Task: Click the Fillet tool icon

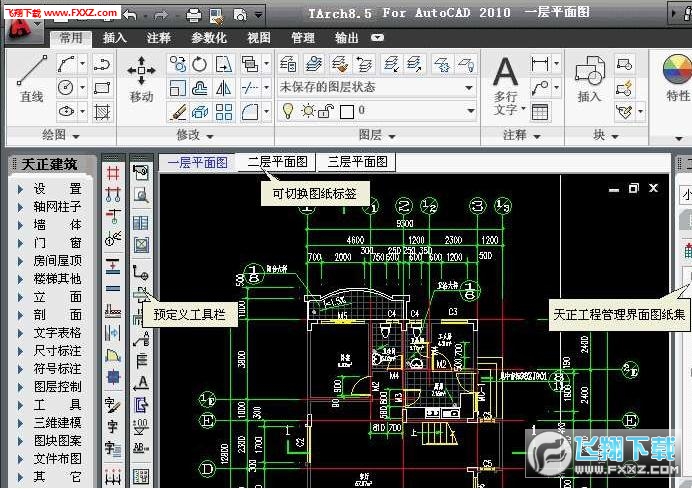Action: 250,112
